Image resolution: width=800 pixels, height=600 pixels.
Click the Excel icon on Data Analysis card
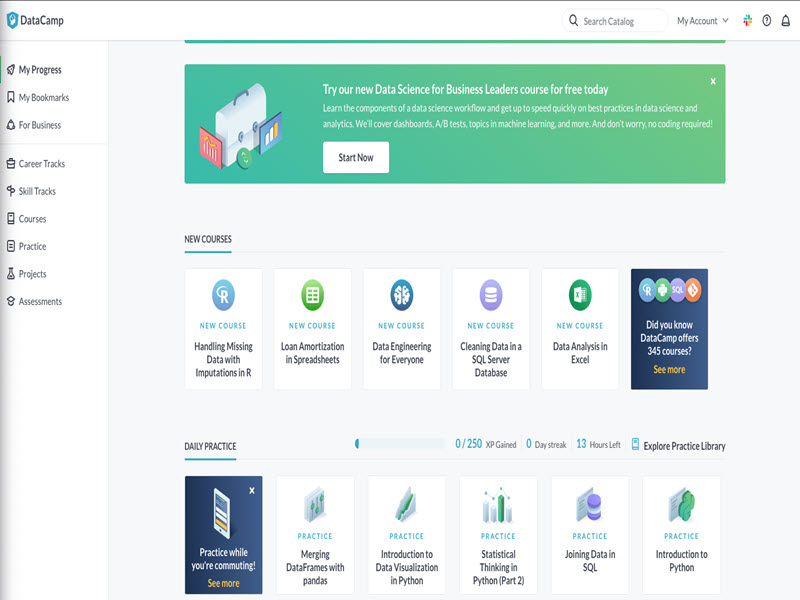pos(580,295)
